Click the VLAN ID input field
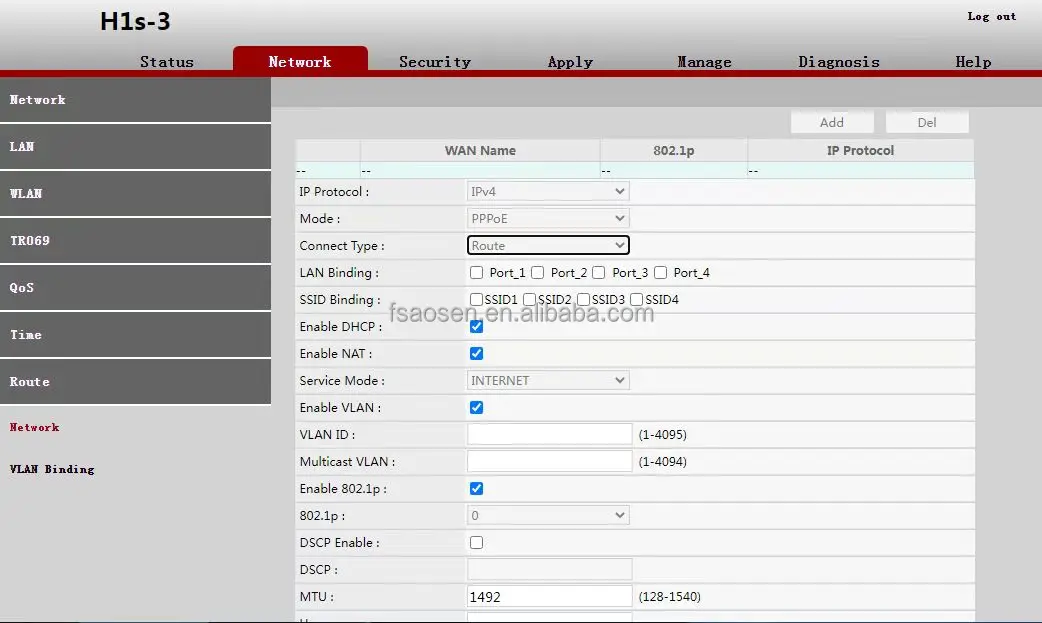 tap(549, 434)
